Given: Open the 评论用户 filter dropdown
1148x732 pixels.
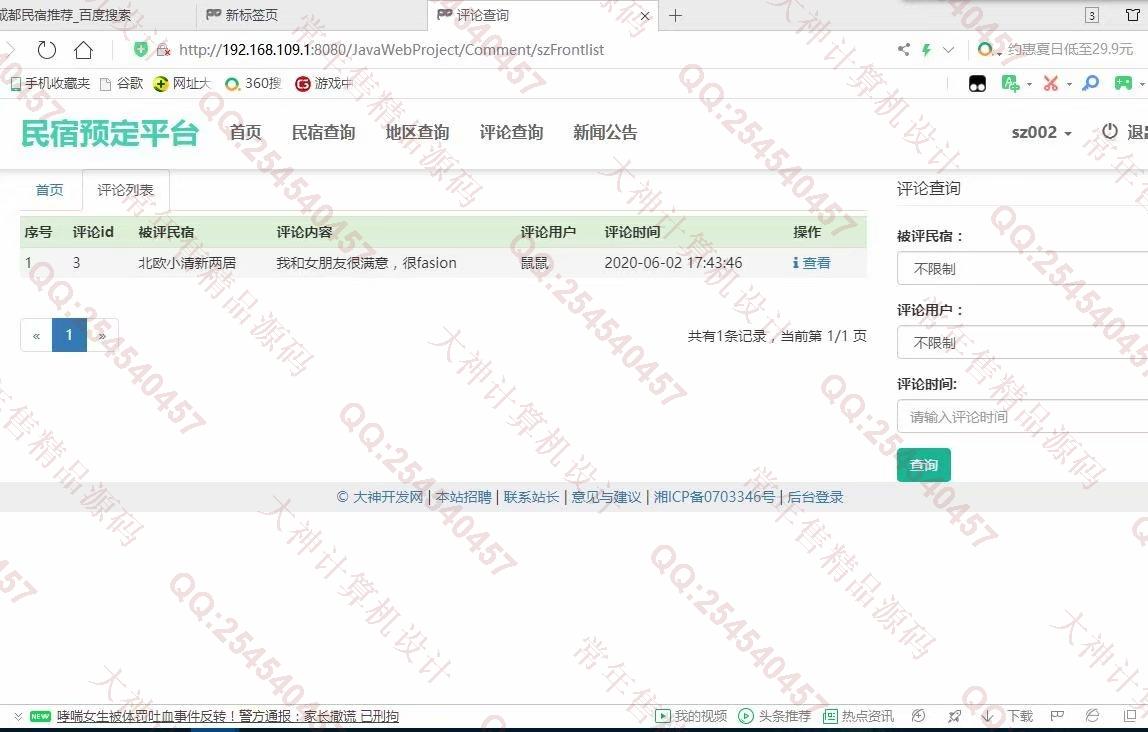Looking at the screenshot, I should coord(1022,342).
